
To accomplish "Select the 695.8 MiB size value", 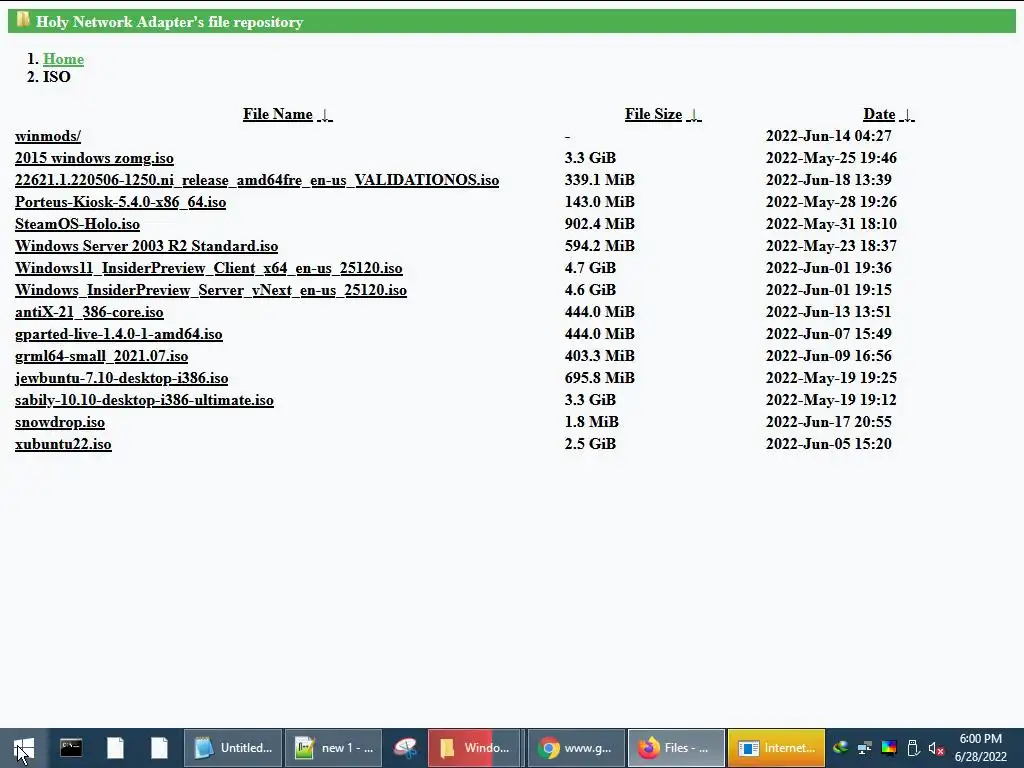I will (600, 378).
